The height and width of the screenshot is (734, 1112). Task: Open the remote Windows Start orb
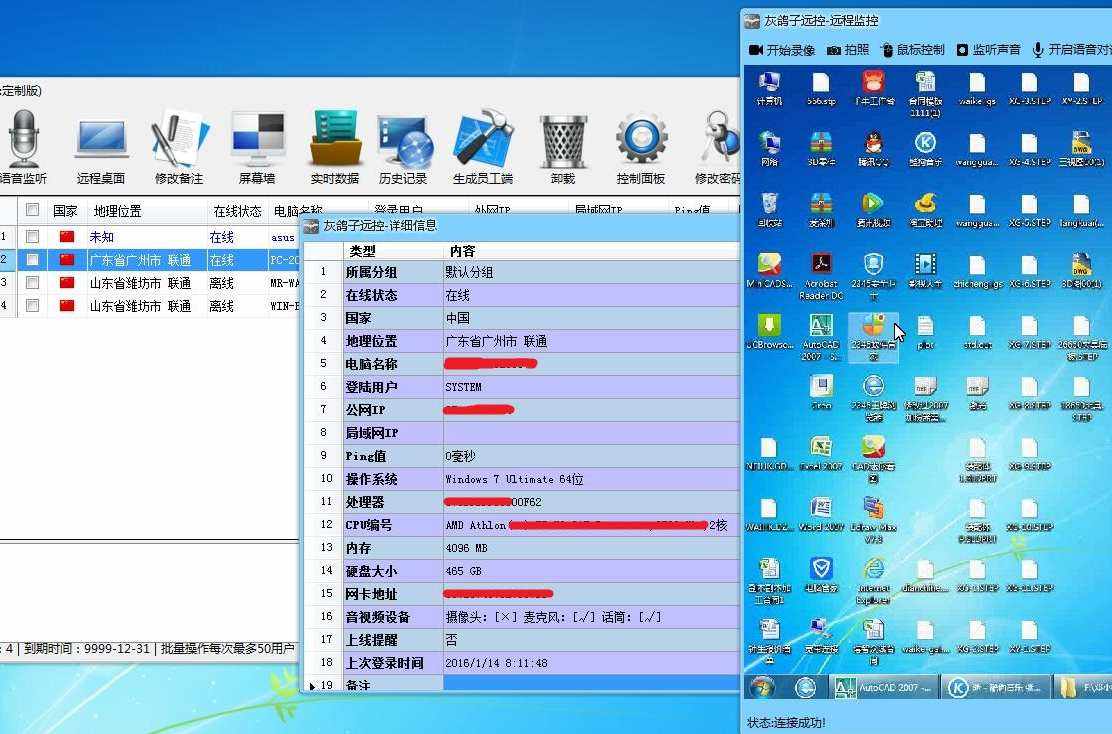coord(762,688)
